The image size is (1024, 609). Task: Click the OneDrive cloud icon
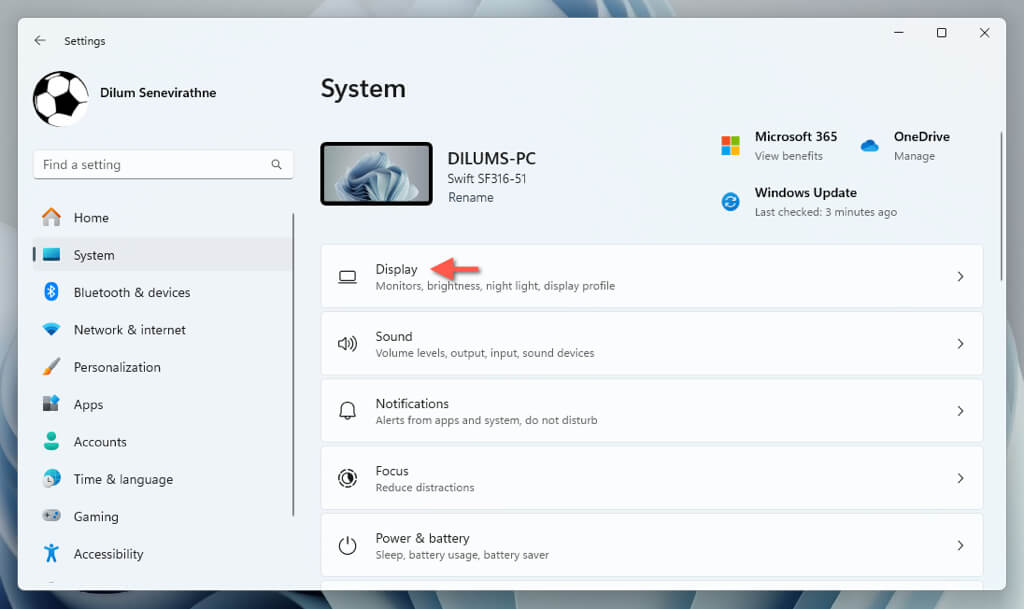point(869,146)
